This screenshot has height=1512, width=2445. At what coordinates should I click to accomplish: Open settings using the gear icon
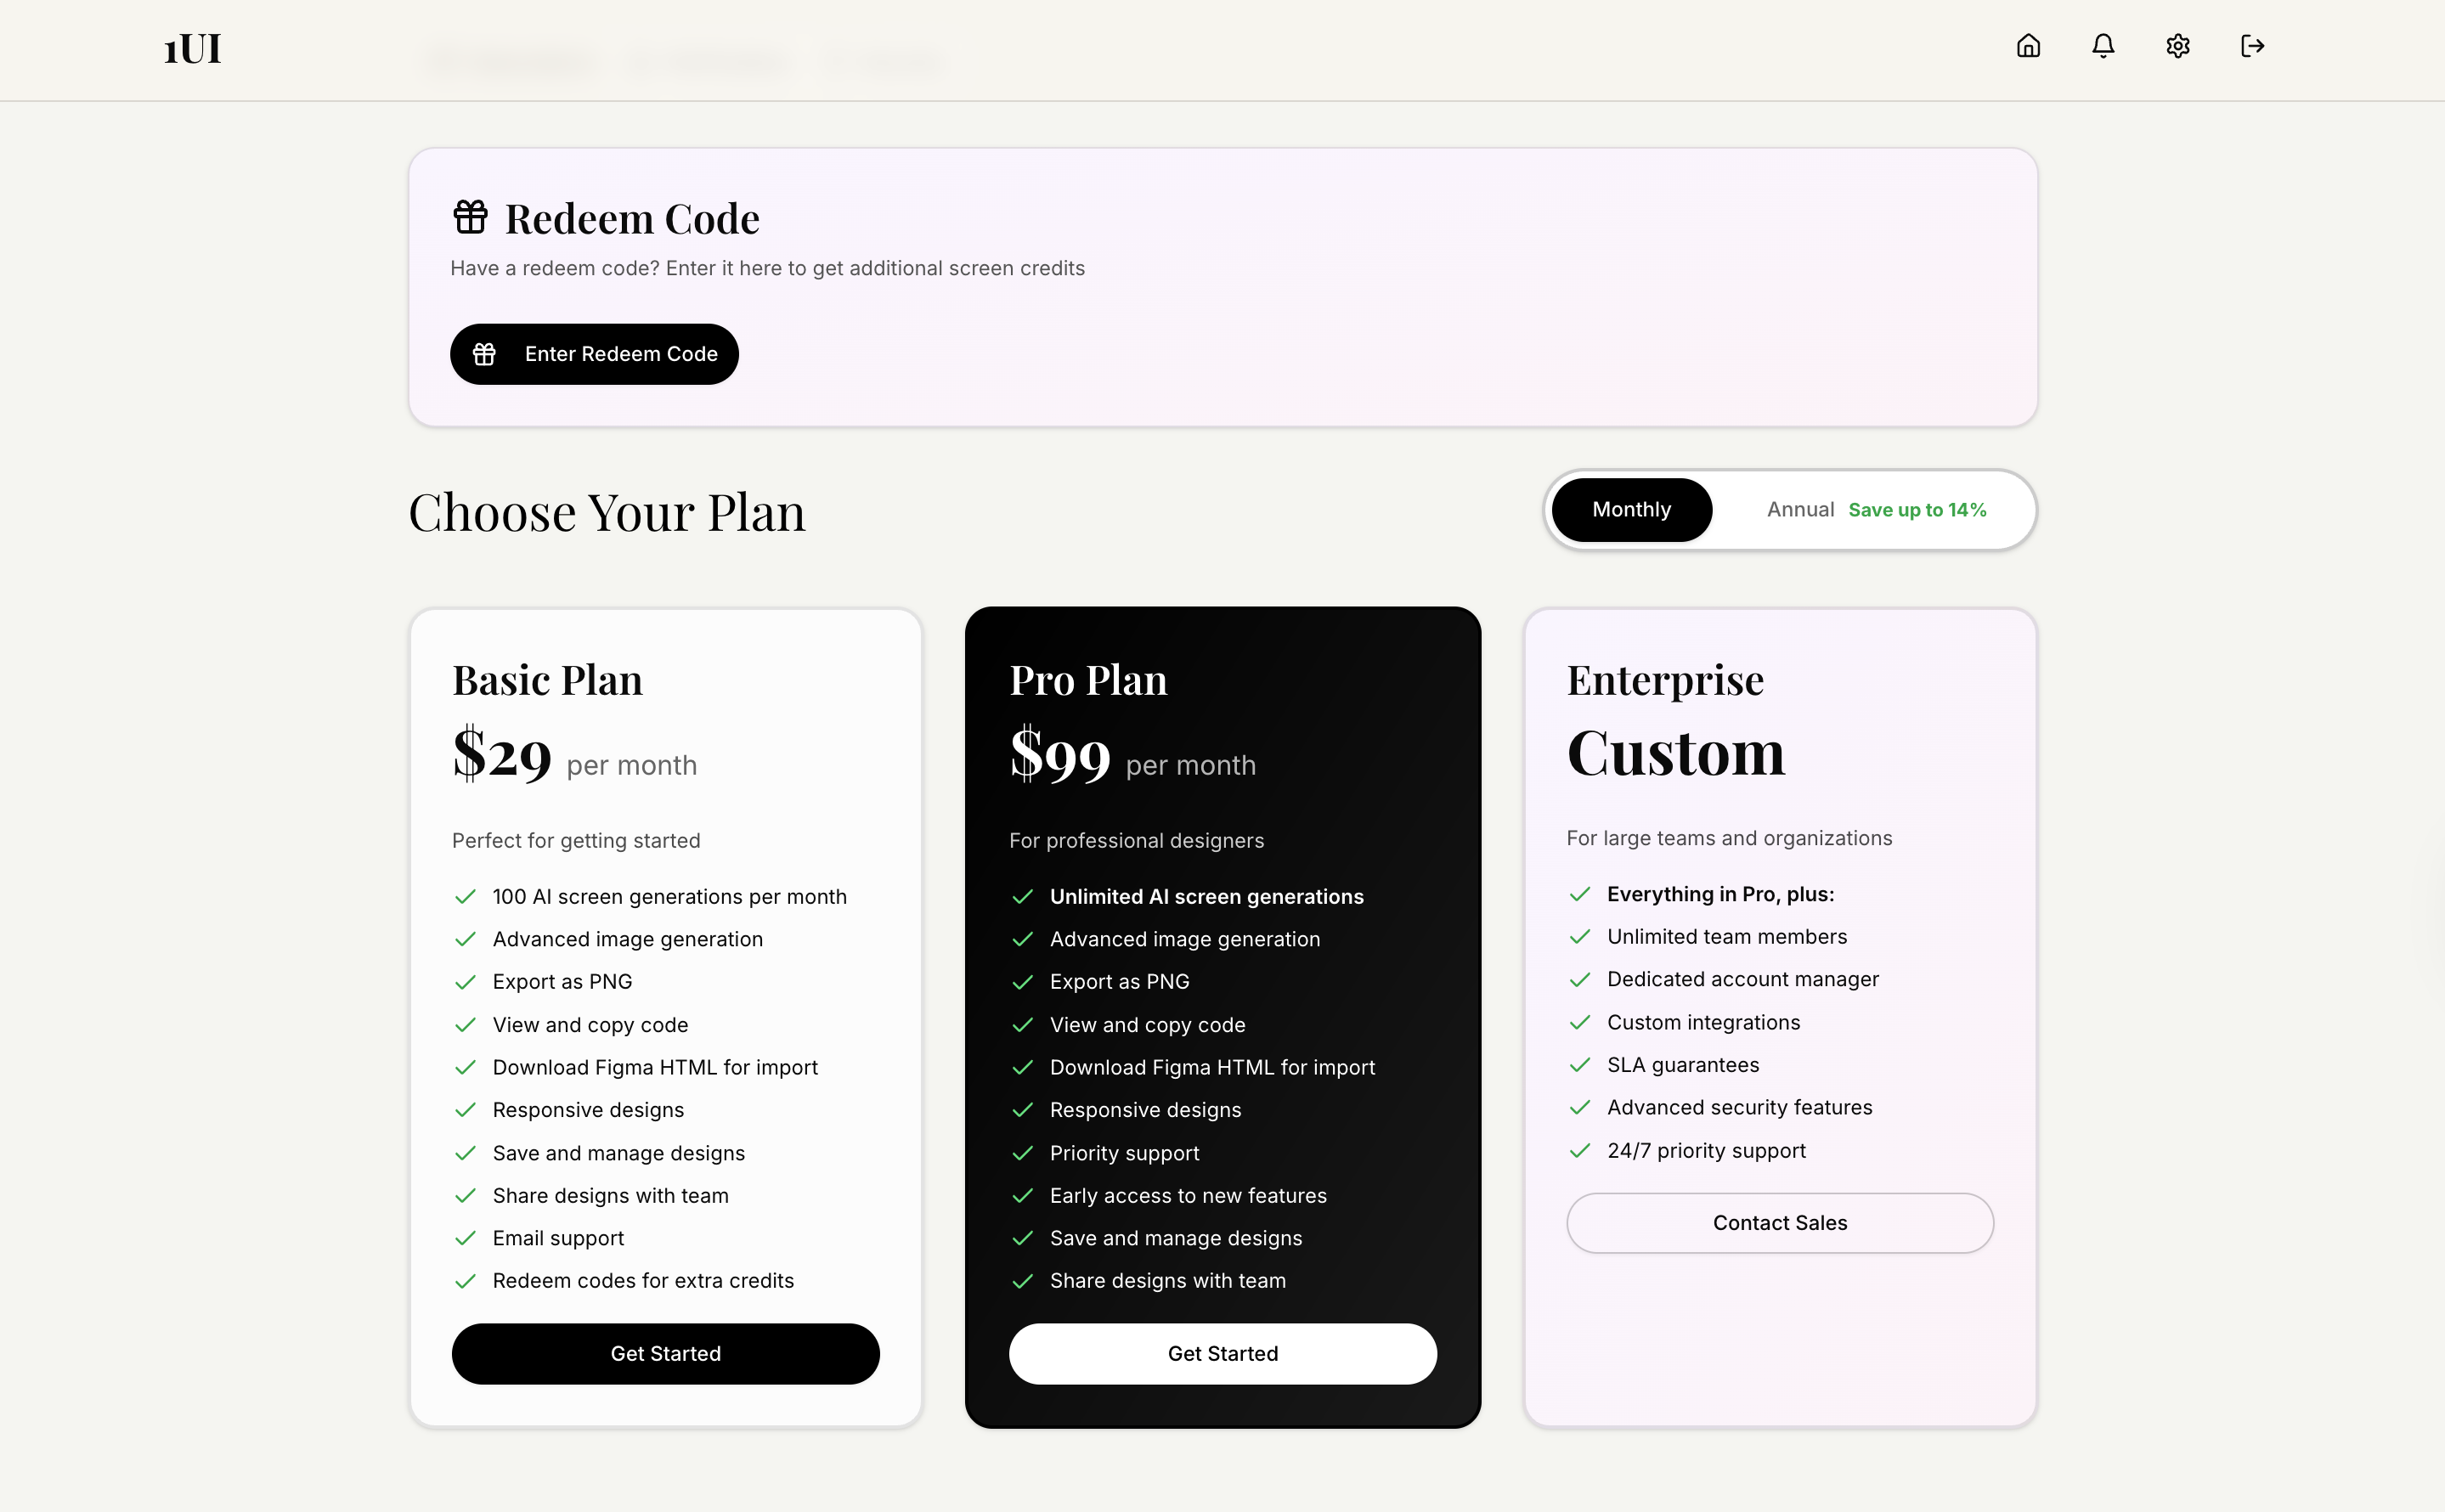click(x=2178, y=46)
